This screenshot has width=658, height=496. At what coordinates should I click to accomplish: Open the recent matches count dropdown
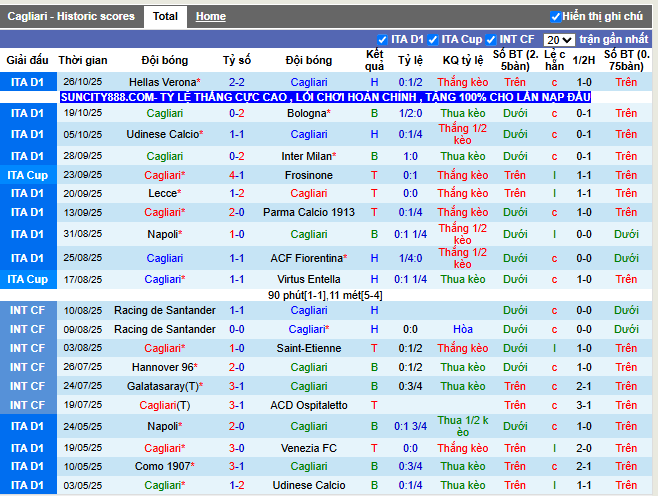559,40
